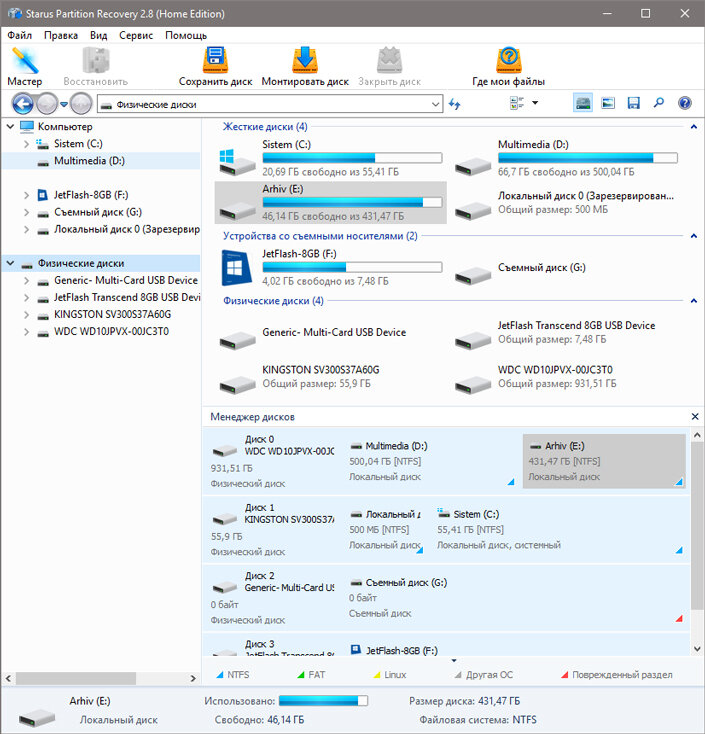Click the blue question mark help icon

(x=684, y=103)
